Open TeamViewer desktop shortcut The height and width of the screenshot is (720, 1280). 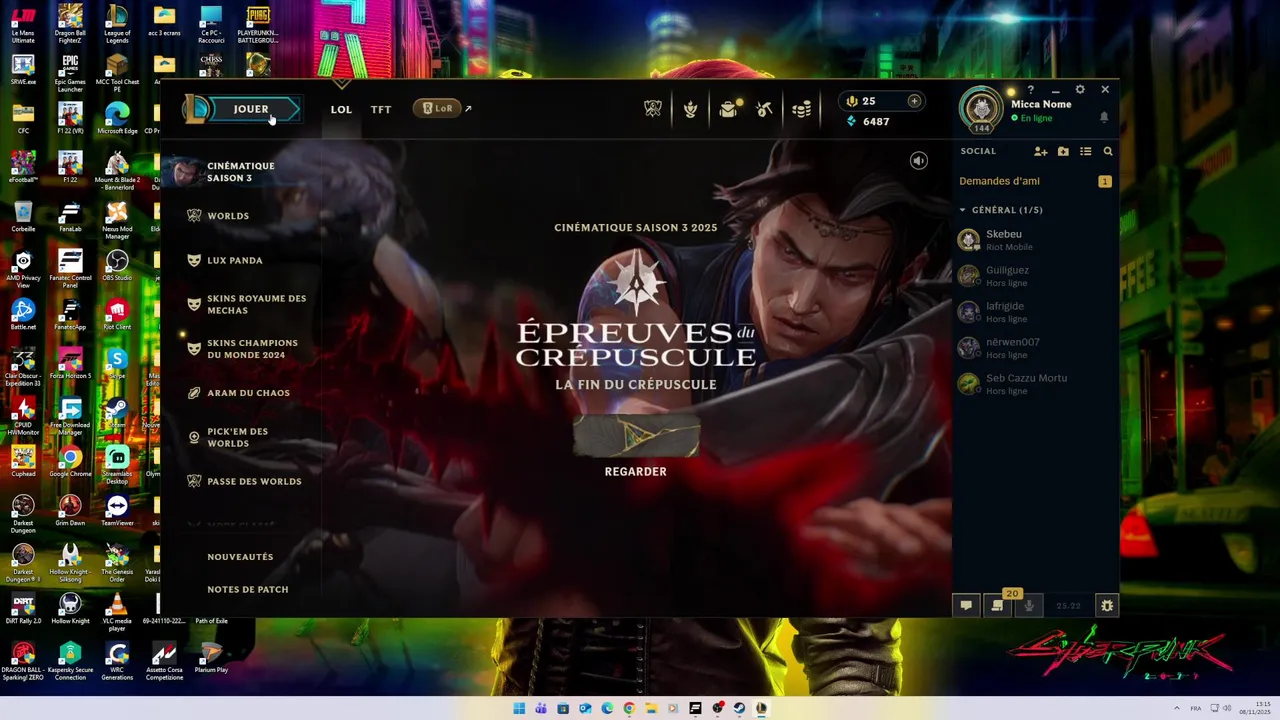[117, 511]
